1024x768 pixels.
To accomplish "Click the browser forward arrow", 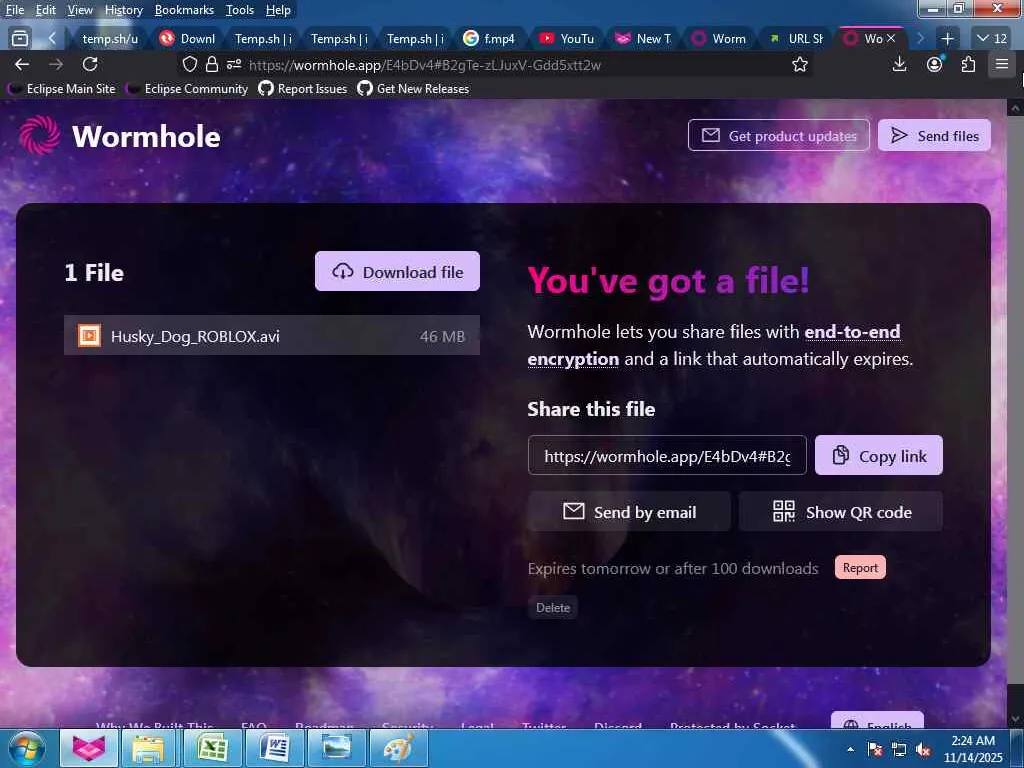I will click(x=56, y=64).
